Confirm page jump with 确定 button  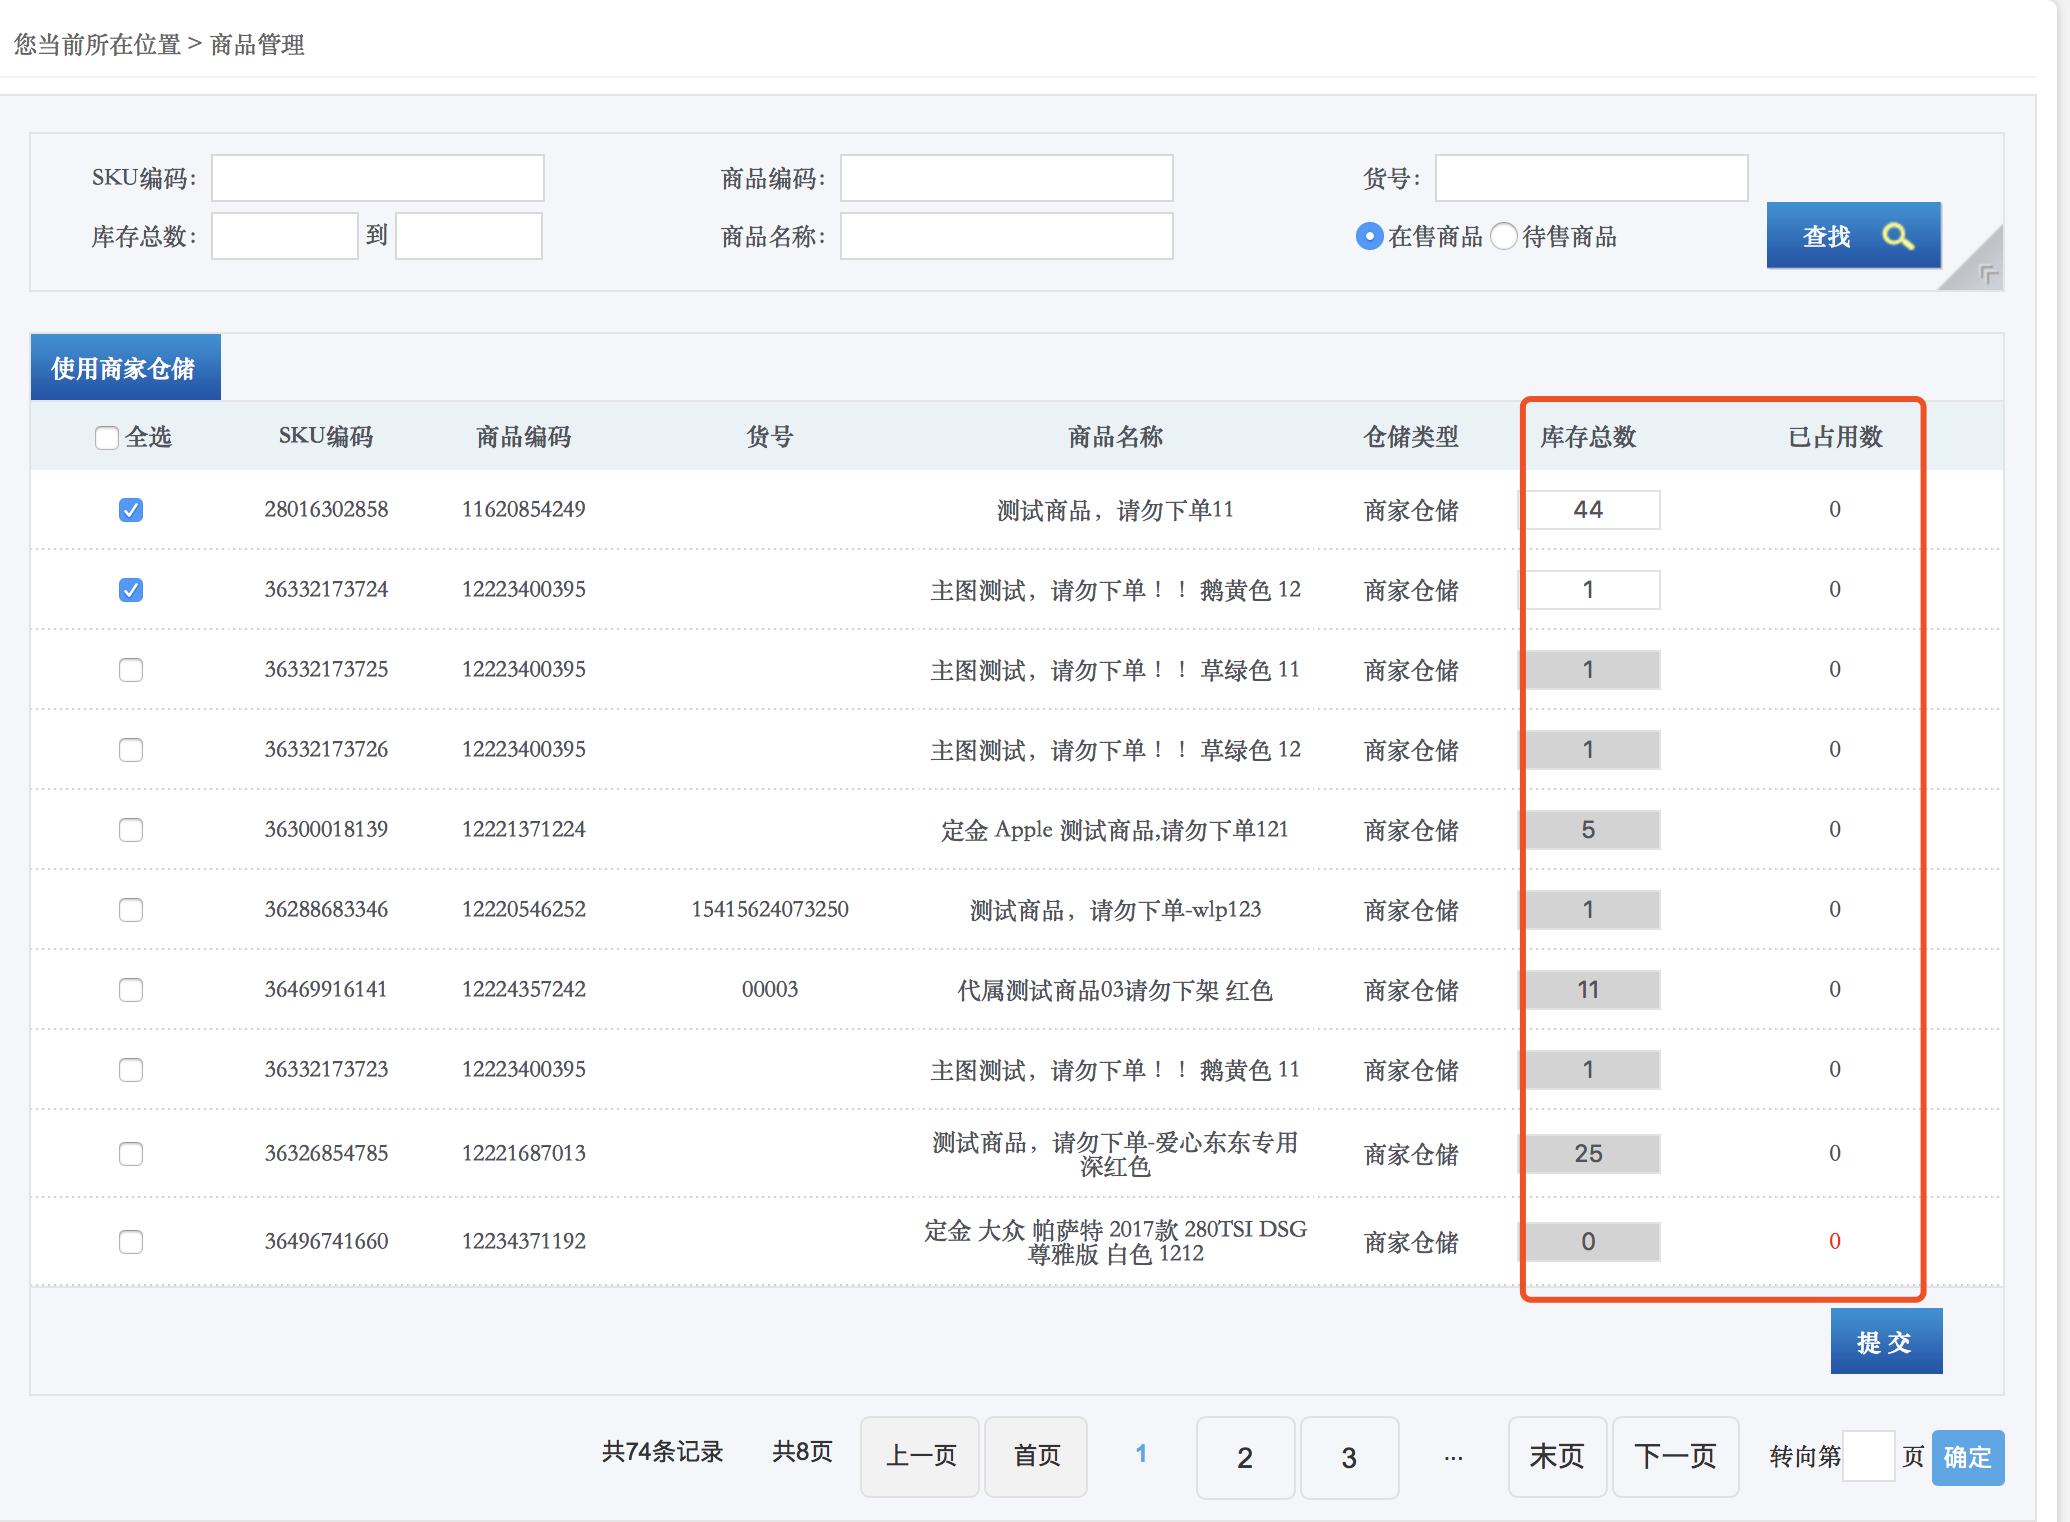pyautogui.click(x=1966, y=1457)
